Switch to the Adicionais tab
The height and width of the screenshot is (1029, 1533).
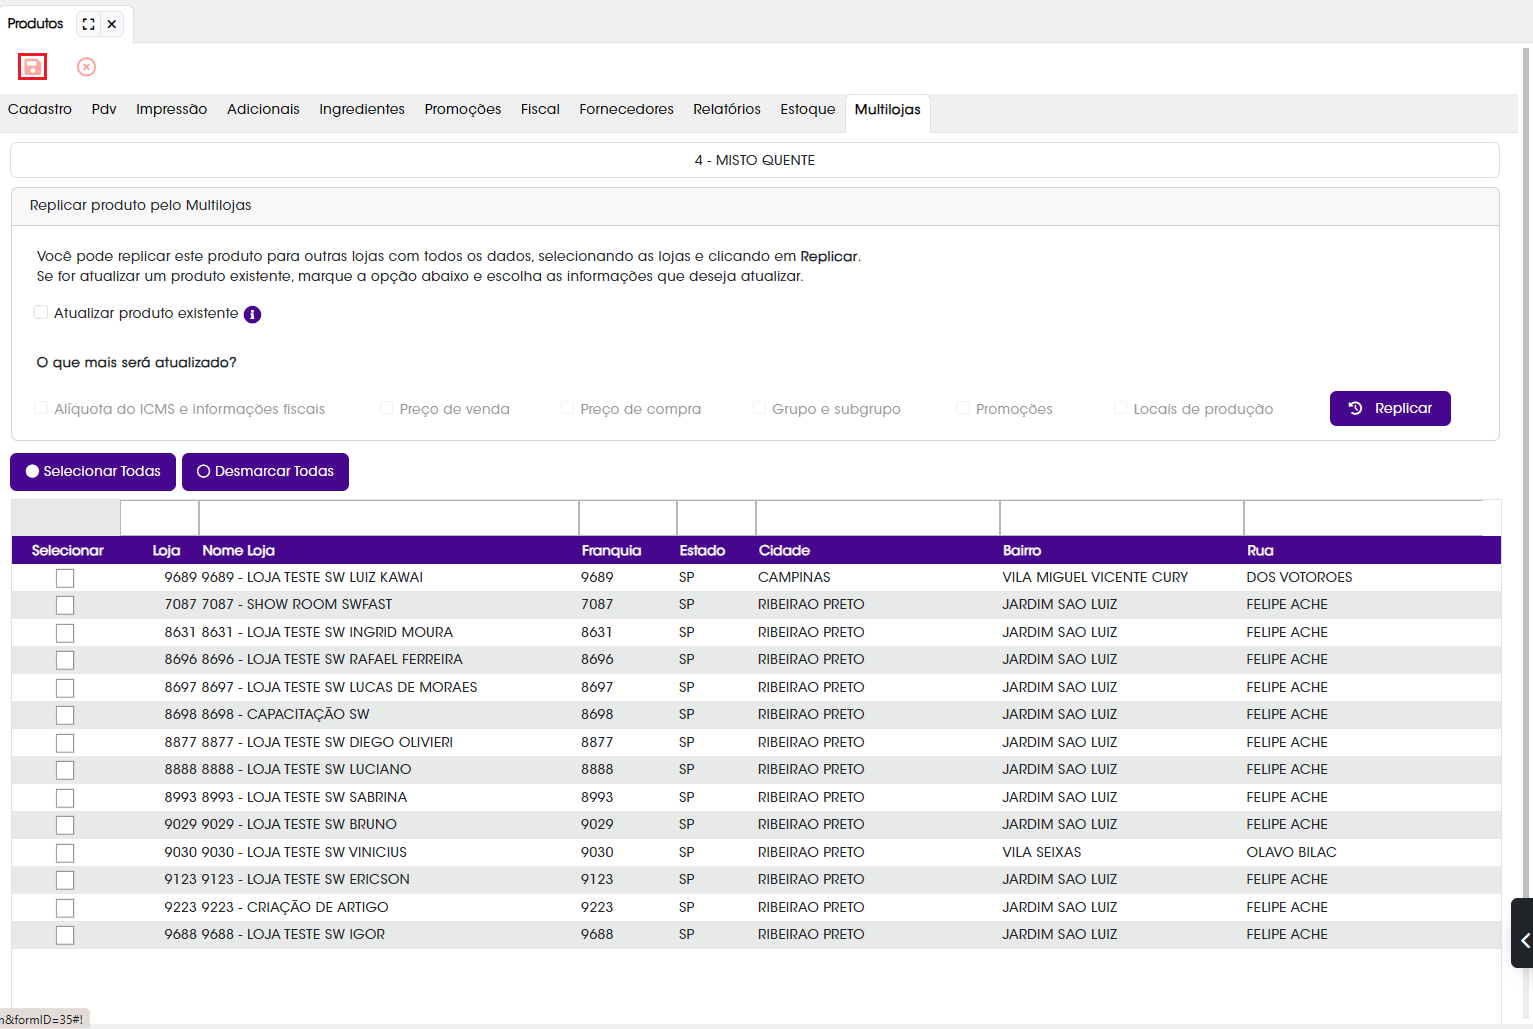(263, 109)
